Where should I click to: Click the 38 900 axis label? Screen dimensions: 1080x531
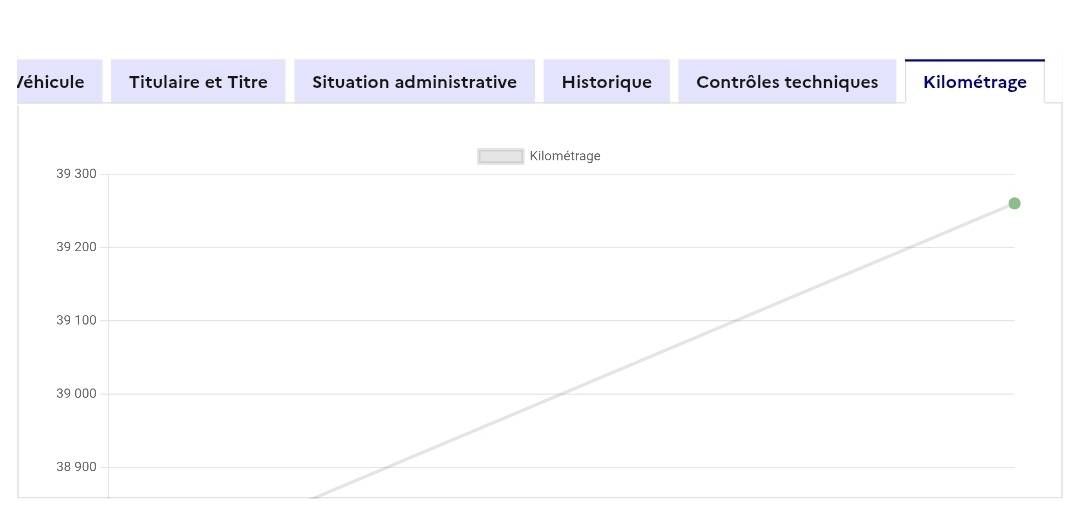[76, 467]
